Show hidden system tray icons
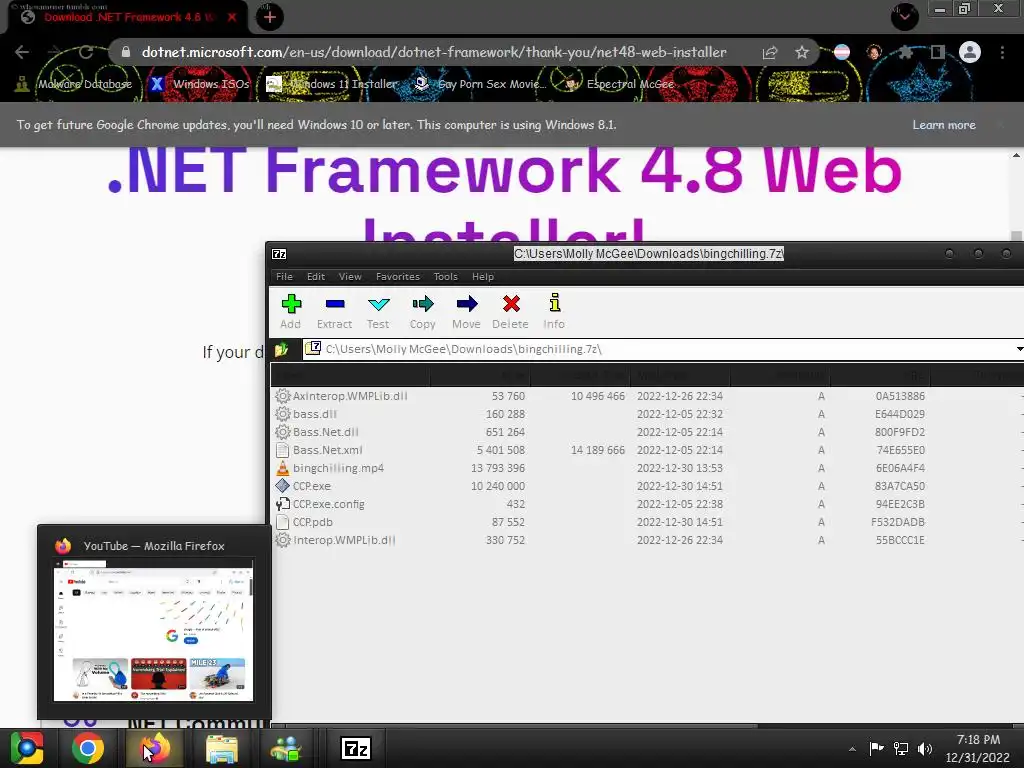This screenshot has height=768, width=1024. 852,749
